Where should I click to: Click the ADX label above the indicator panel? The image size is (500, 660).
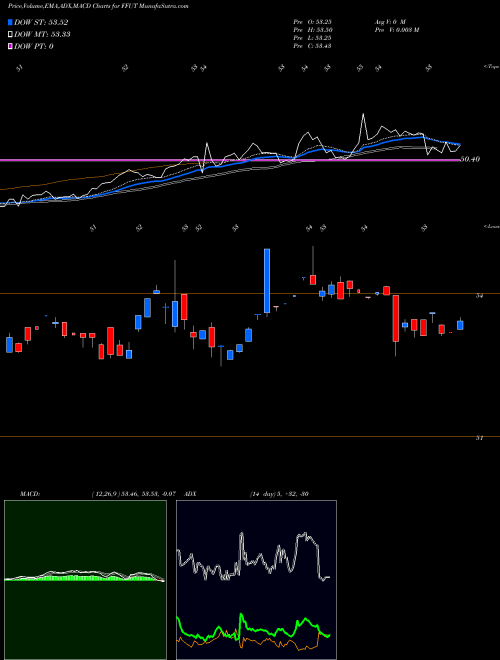pos(191,494)
